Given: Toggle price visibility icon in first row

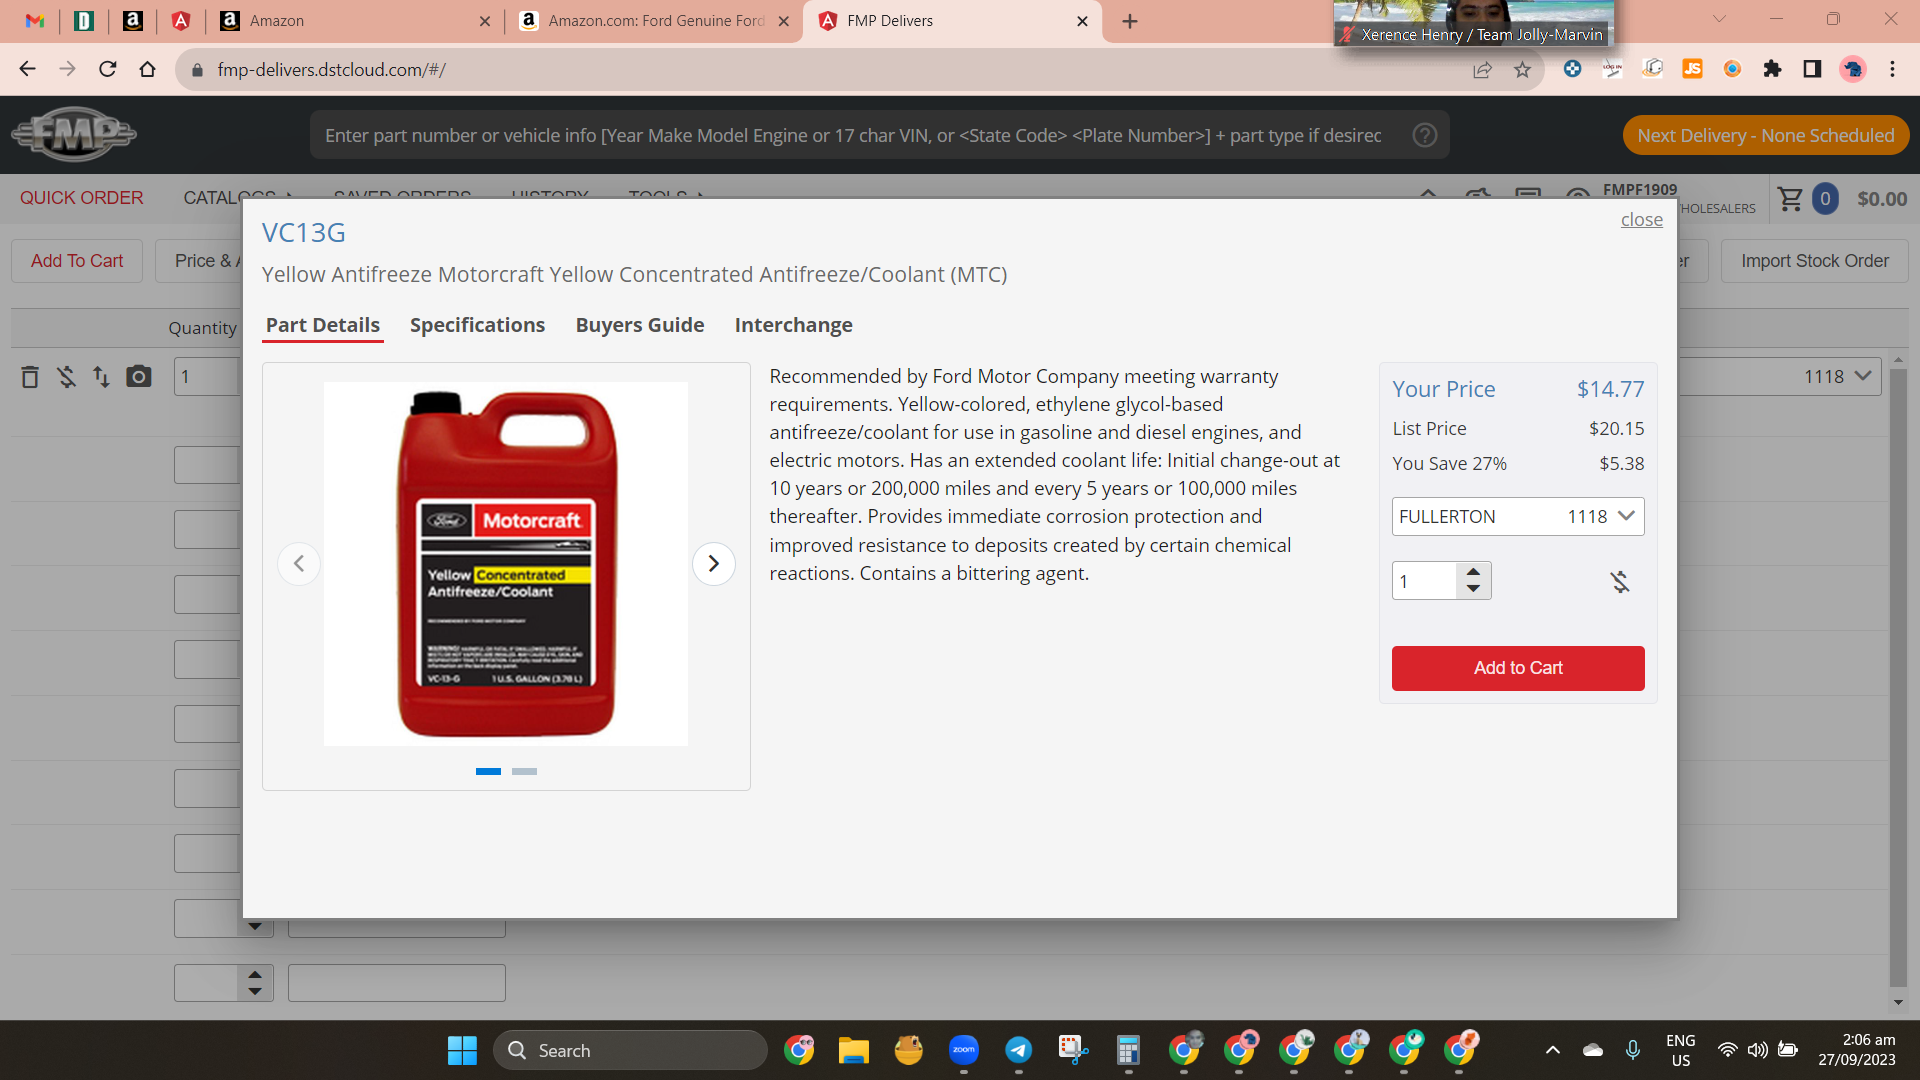Looking at the screenshot, I should click(x=66, y=377).
